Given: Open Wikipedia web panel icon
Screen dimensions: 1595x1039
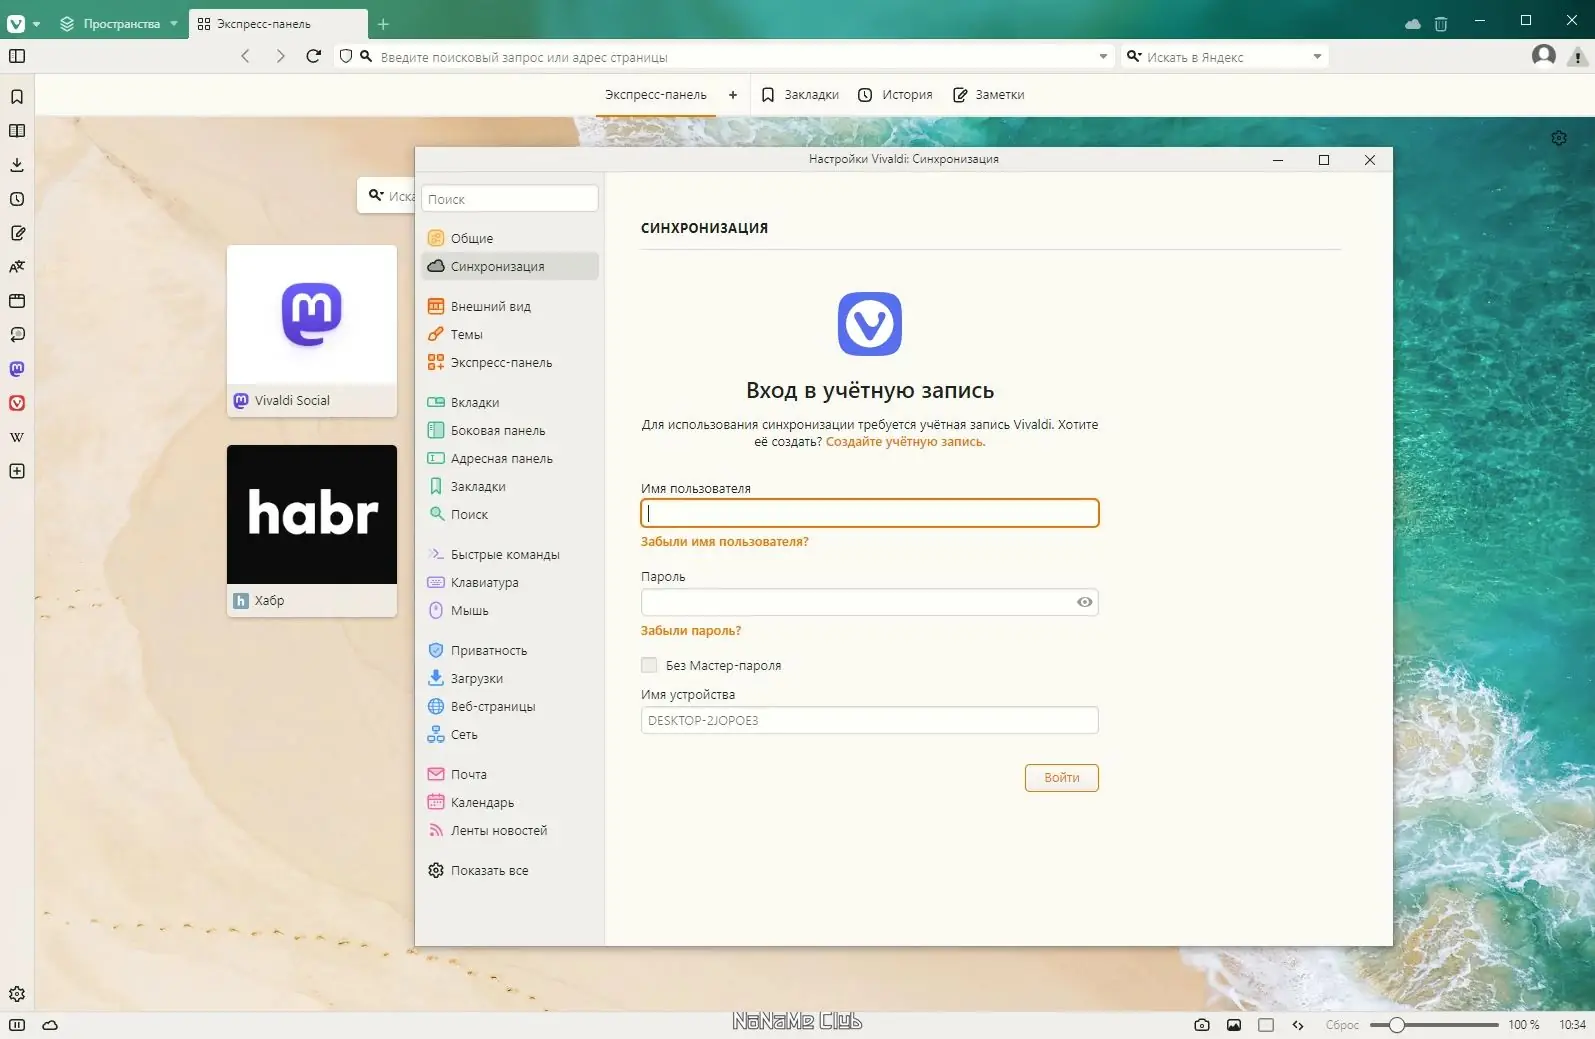Looking at the screenshot, I should (x=17, y=437).
